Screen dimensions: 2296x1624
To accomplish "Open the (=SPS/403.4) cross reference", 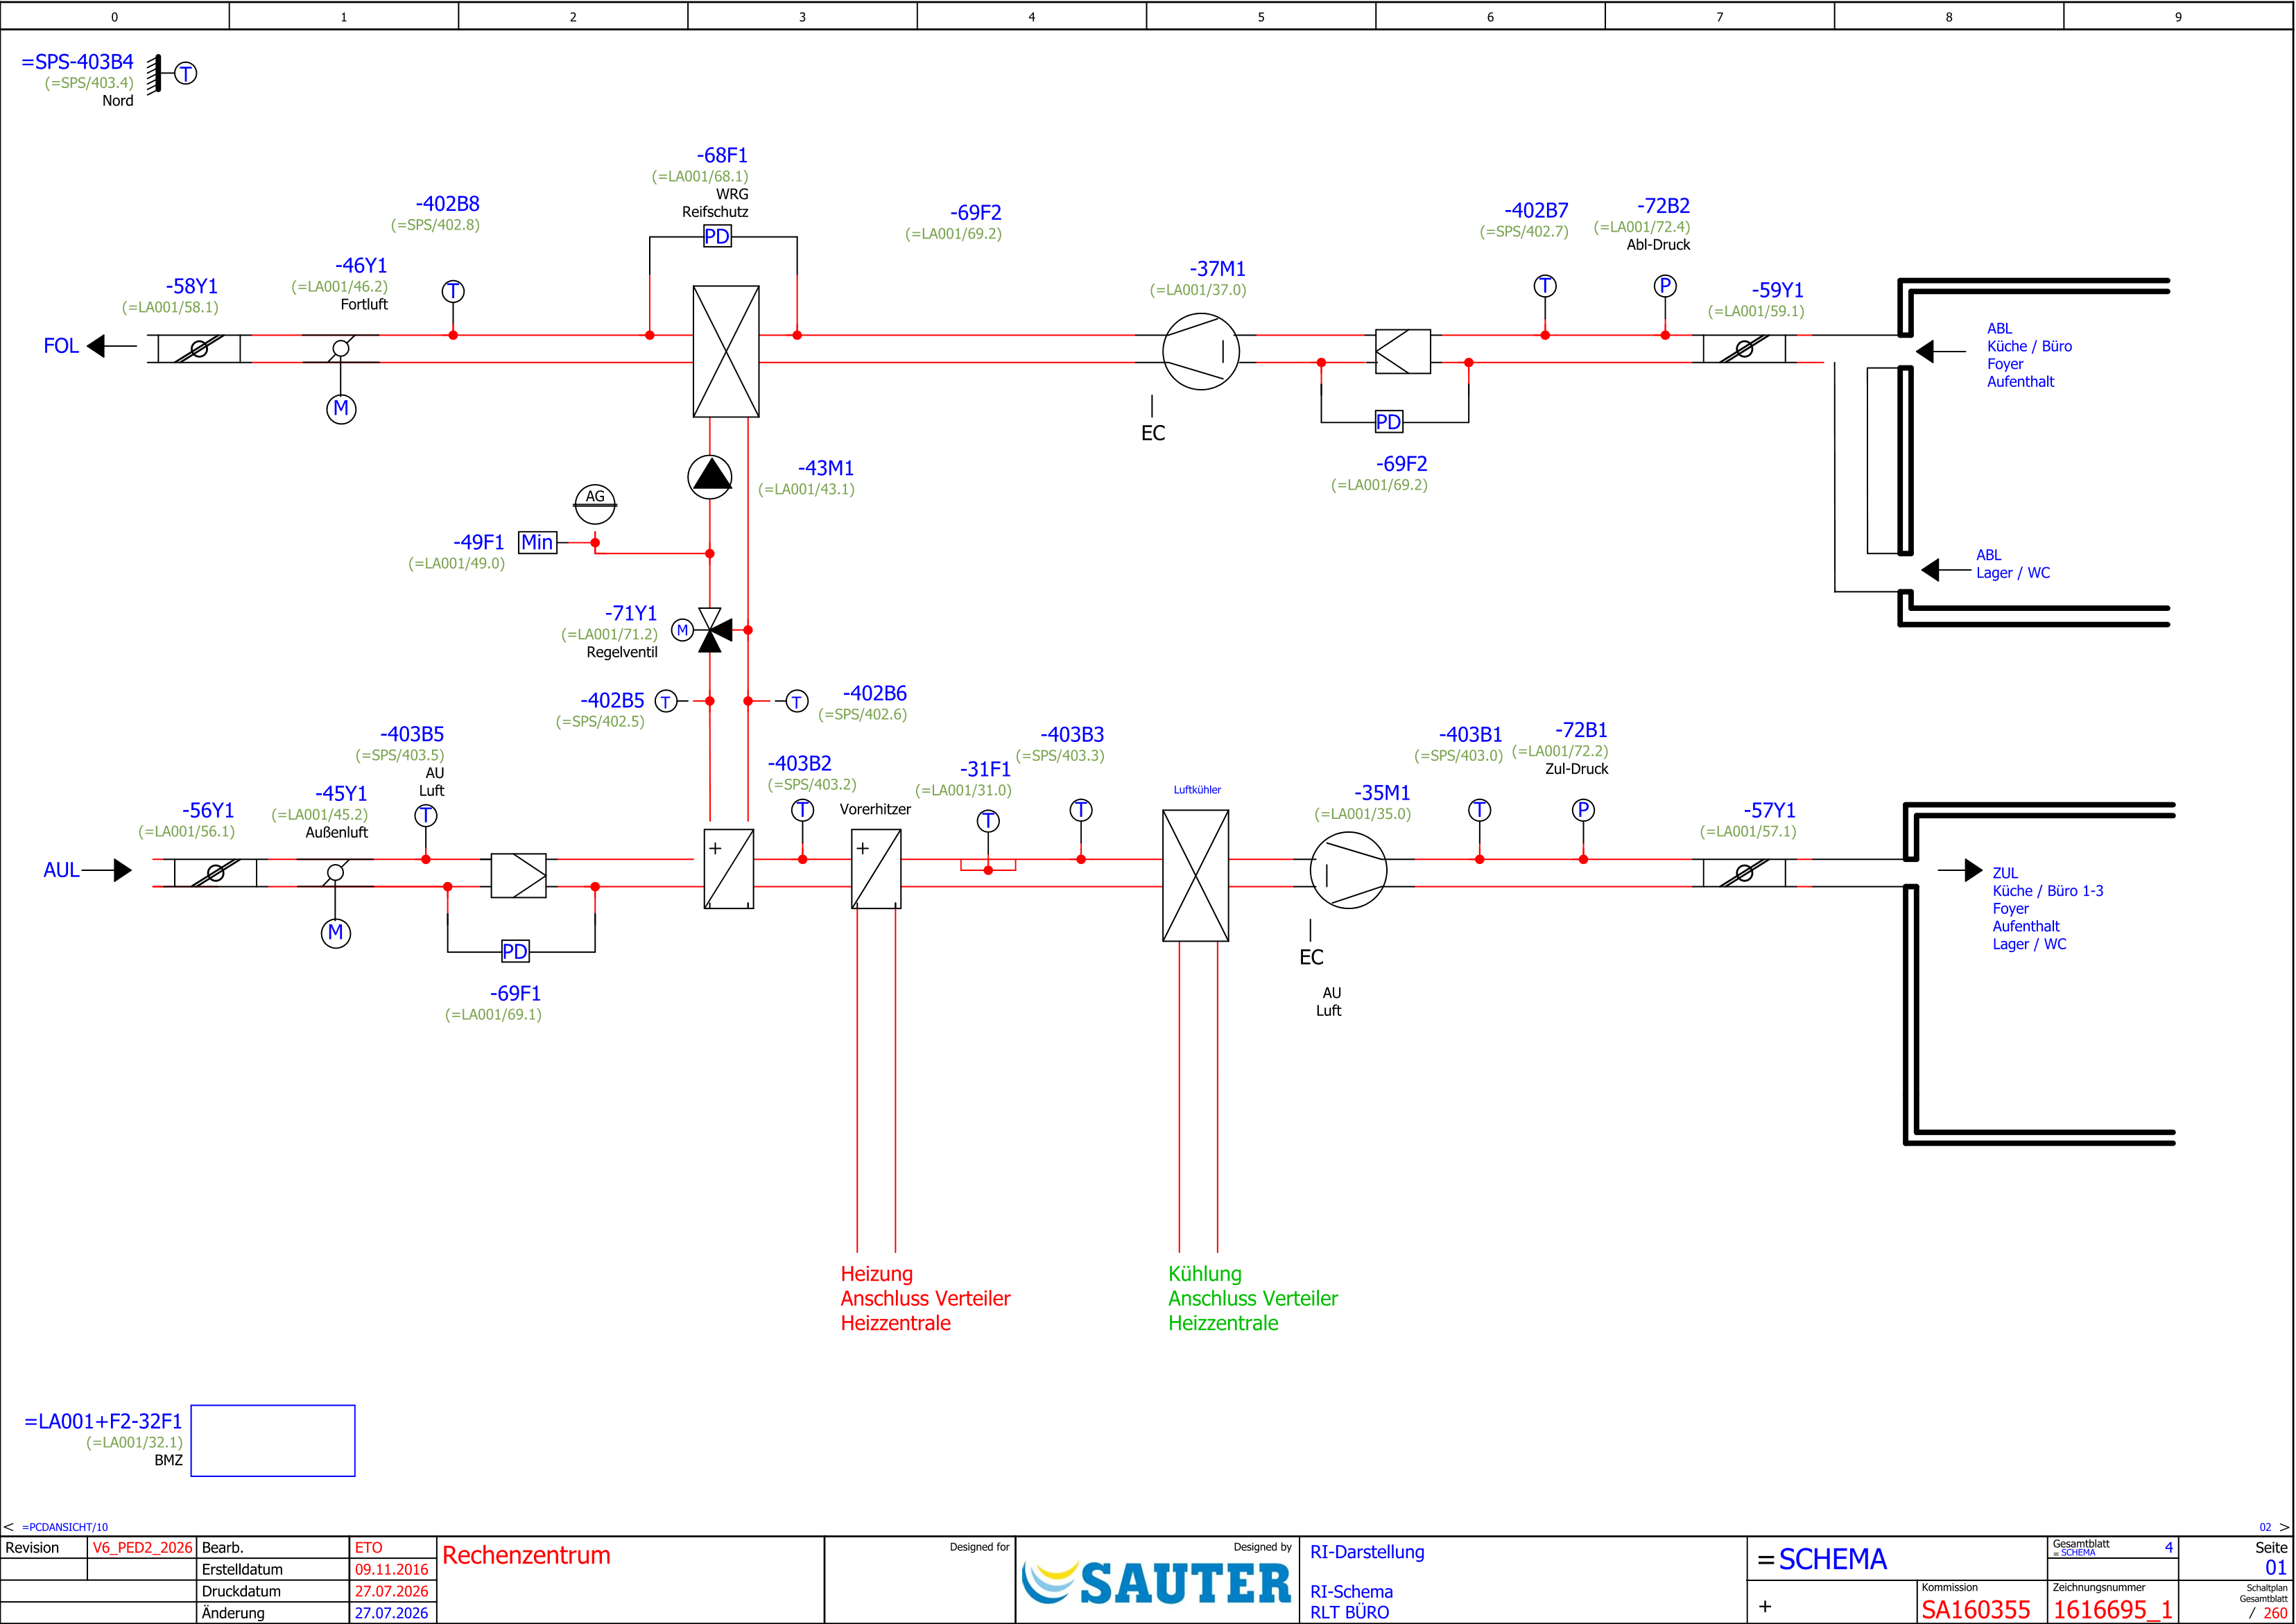I will coord(89,83).
